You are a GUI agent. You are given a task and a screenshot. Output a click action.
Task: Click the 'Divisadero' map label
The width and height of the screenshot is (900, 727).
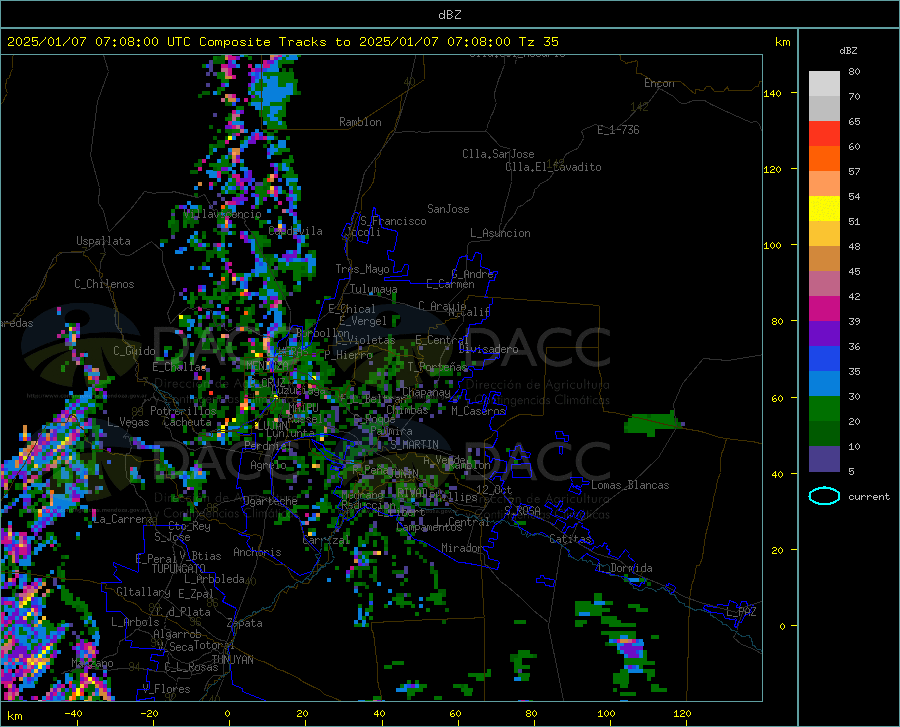click(488, 349)
